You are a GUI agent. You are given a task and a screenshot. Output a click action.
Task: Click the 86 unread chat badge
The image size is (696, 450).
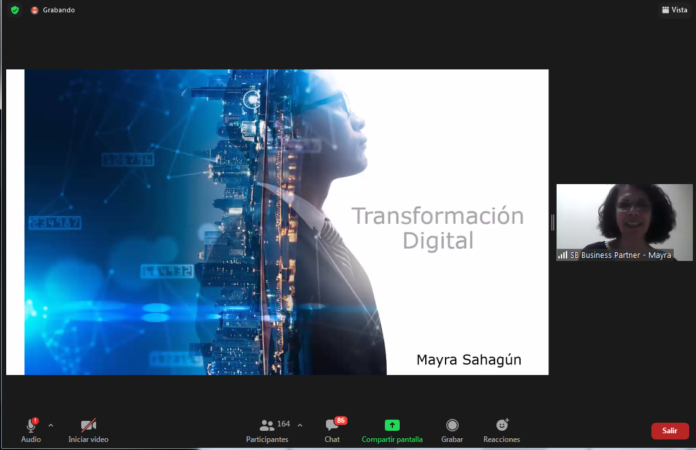(340, 421)
